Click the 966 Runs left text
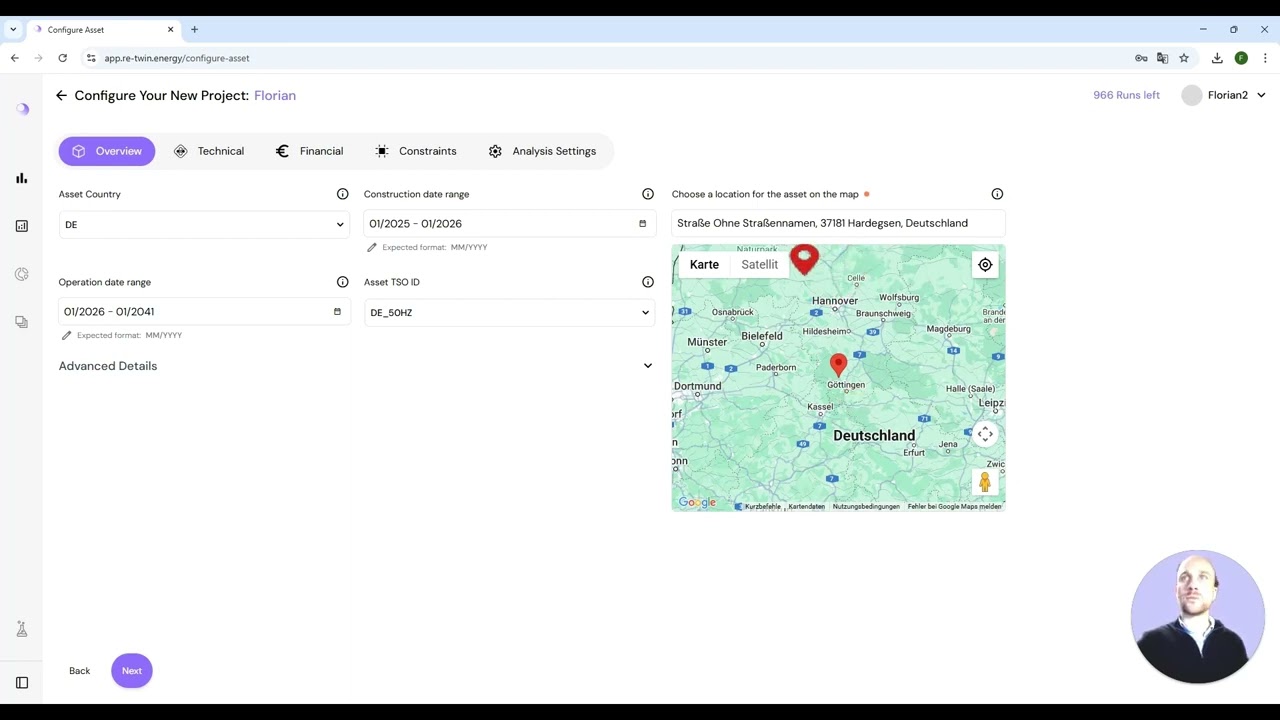 1126,95
